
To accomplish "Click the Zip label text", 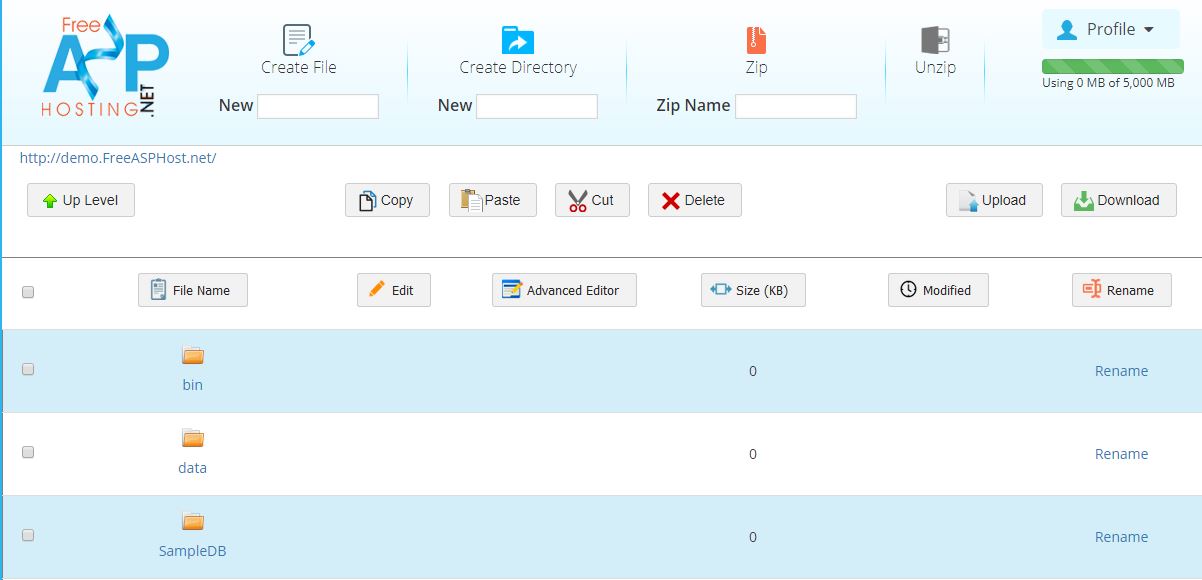I will (x=756, y=68).
